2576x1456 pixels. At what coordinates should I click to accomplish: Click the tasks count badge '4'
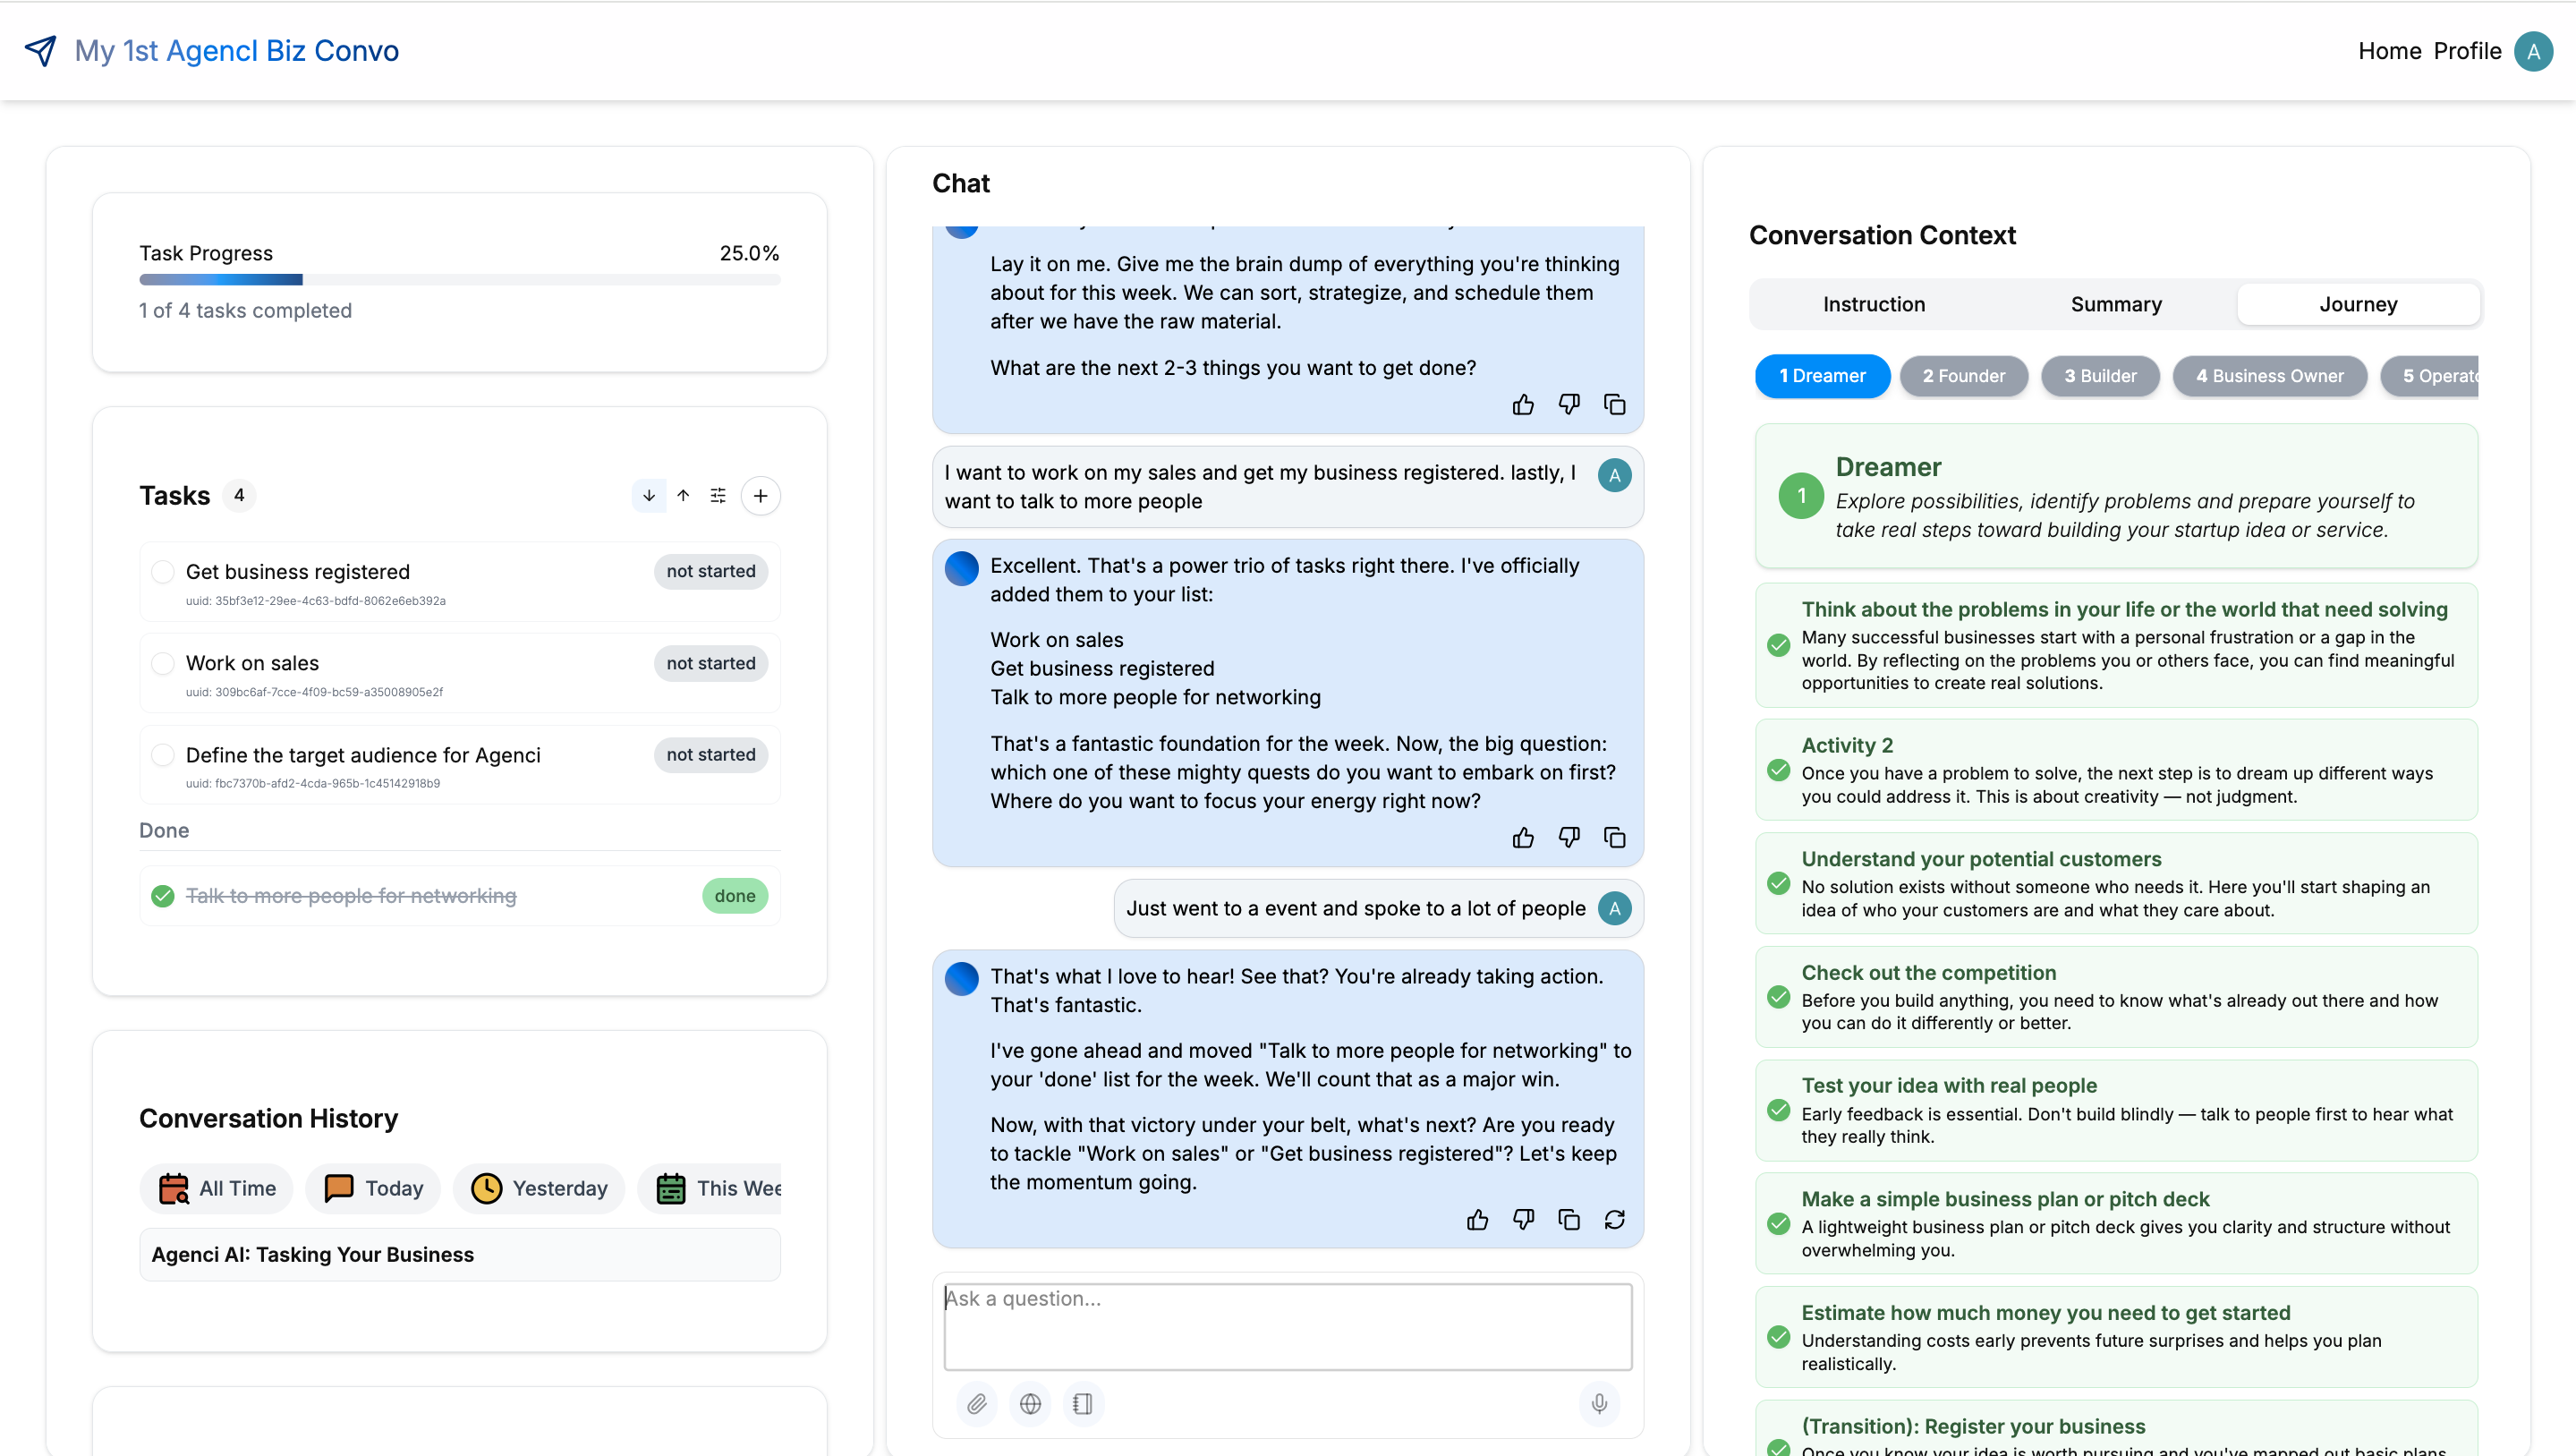pos(239,495)
